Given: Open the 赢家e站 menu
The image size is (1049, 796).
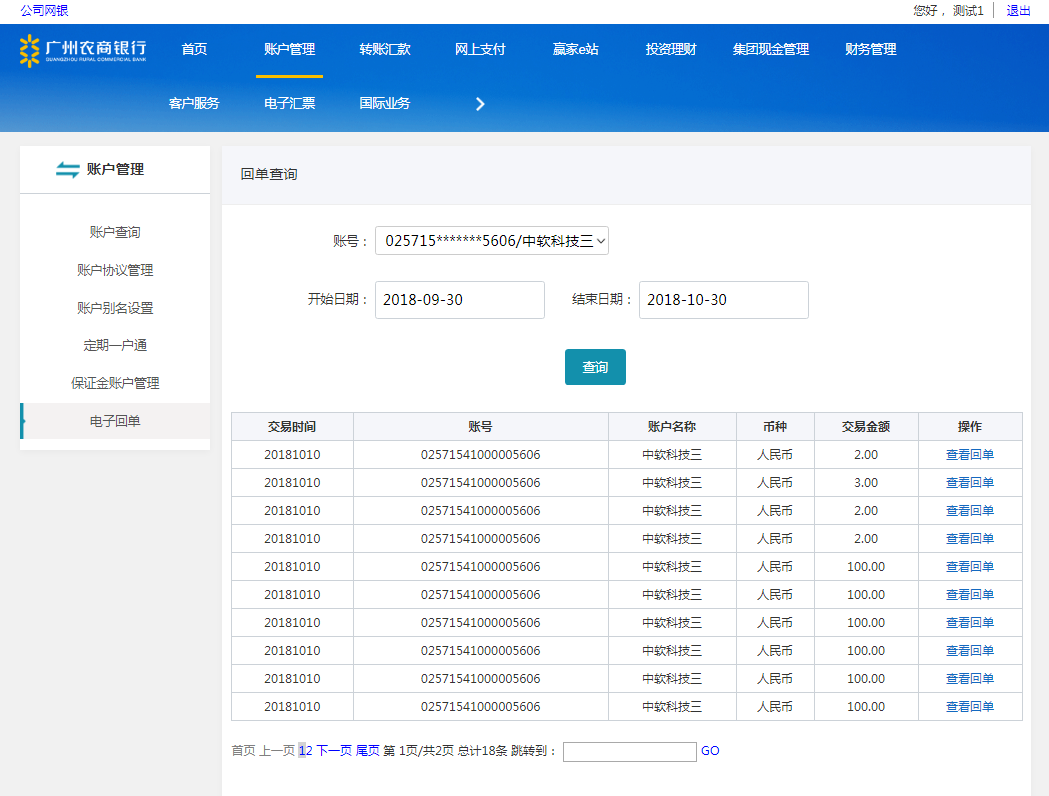Looking at the screenshot, I should tap(575, 49).
